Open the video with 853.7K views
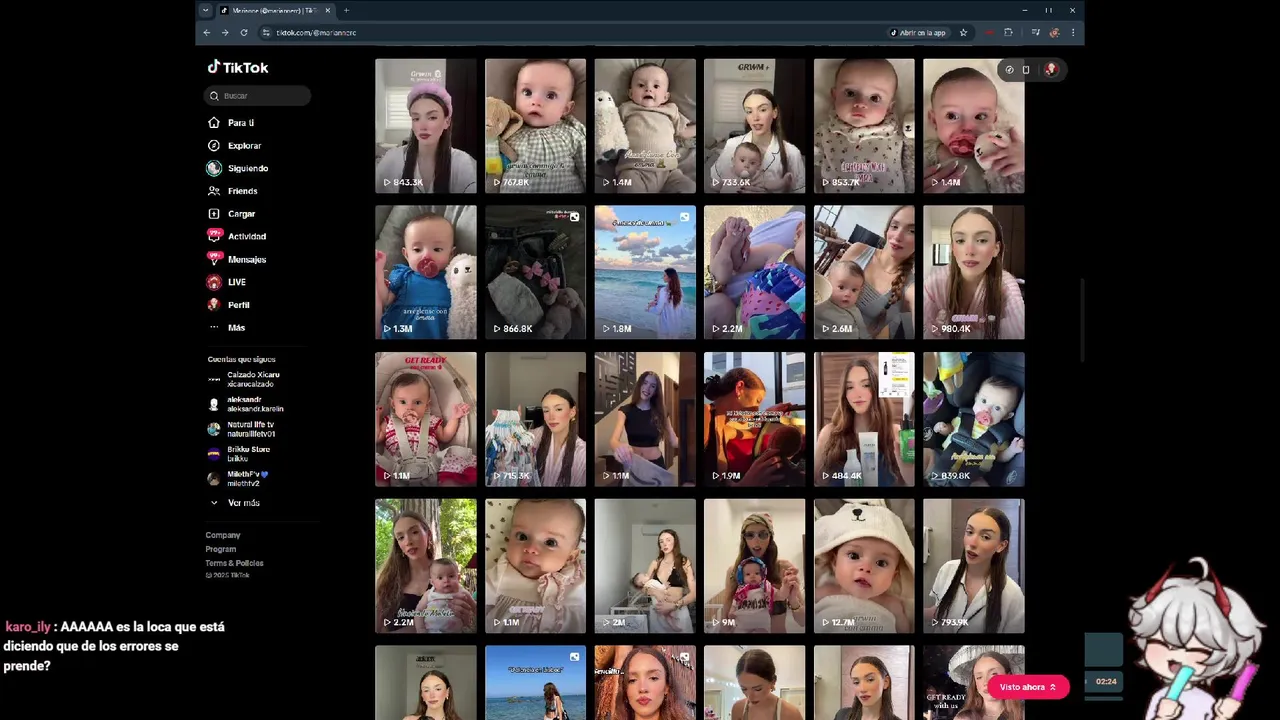The image size is (1280, 720). [x=864, y=126]
